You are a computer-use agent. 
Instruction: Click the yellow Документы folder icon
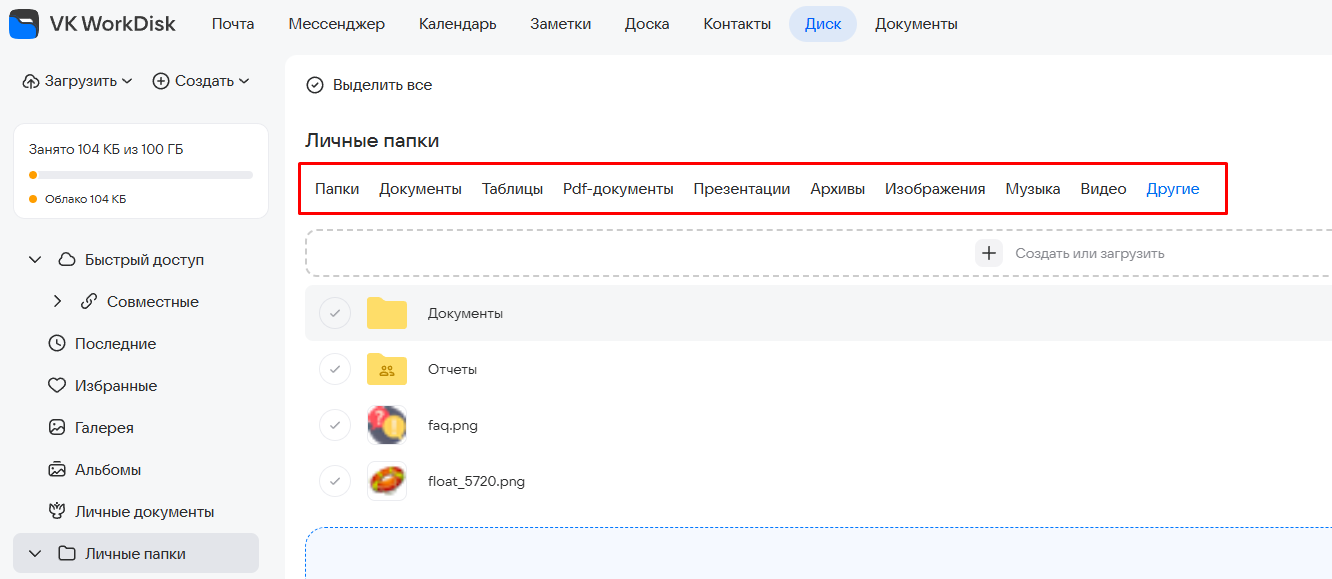[x=387, y=313]
